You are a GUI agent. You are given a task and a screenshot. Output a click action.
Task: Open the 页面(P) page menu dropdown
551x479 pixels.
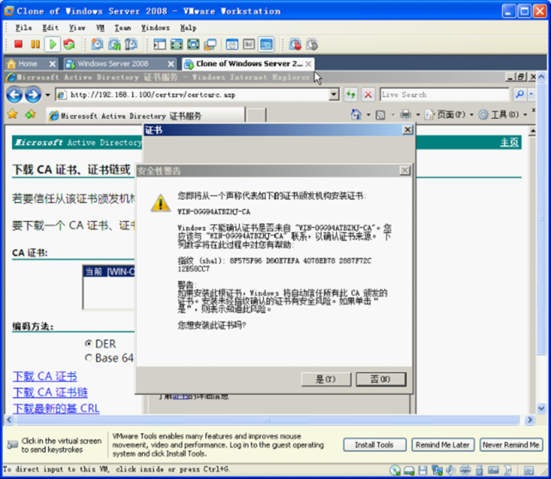coord(448,115)
